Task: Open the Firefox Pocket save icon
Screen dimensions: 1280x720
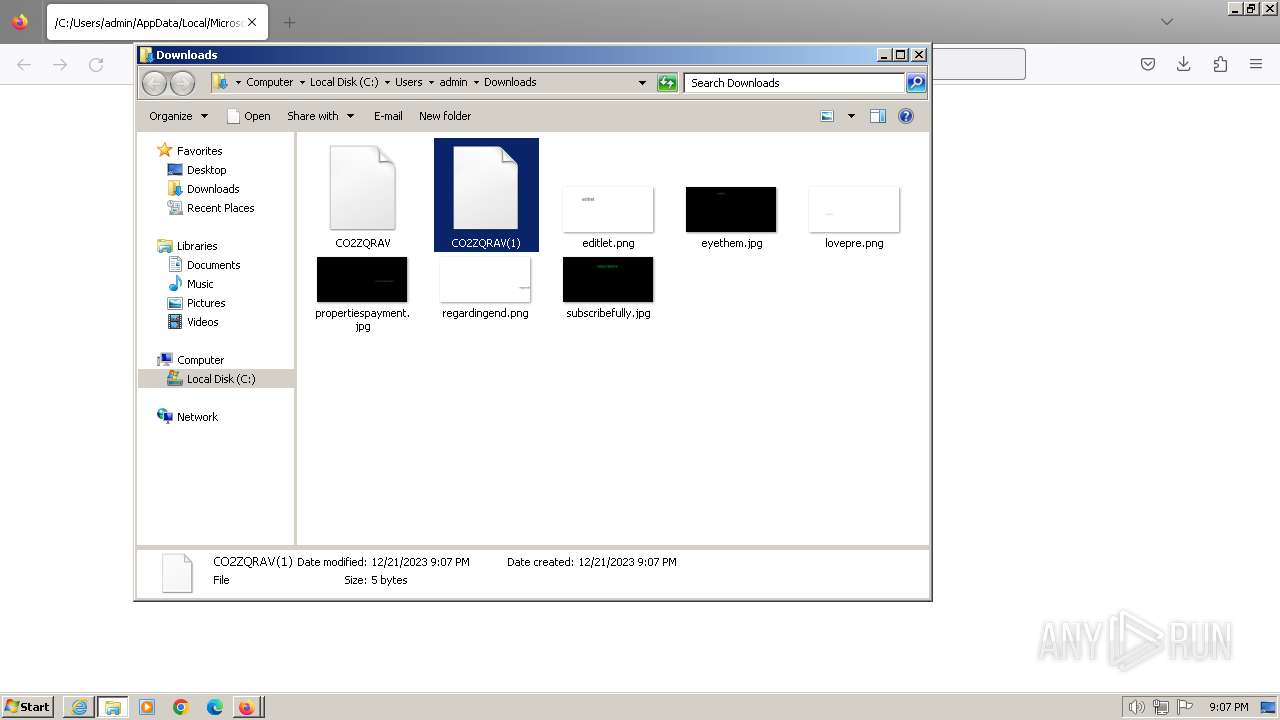Action: click(1148, 64)
